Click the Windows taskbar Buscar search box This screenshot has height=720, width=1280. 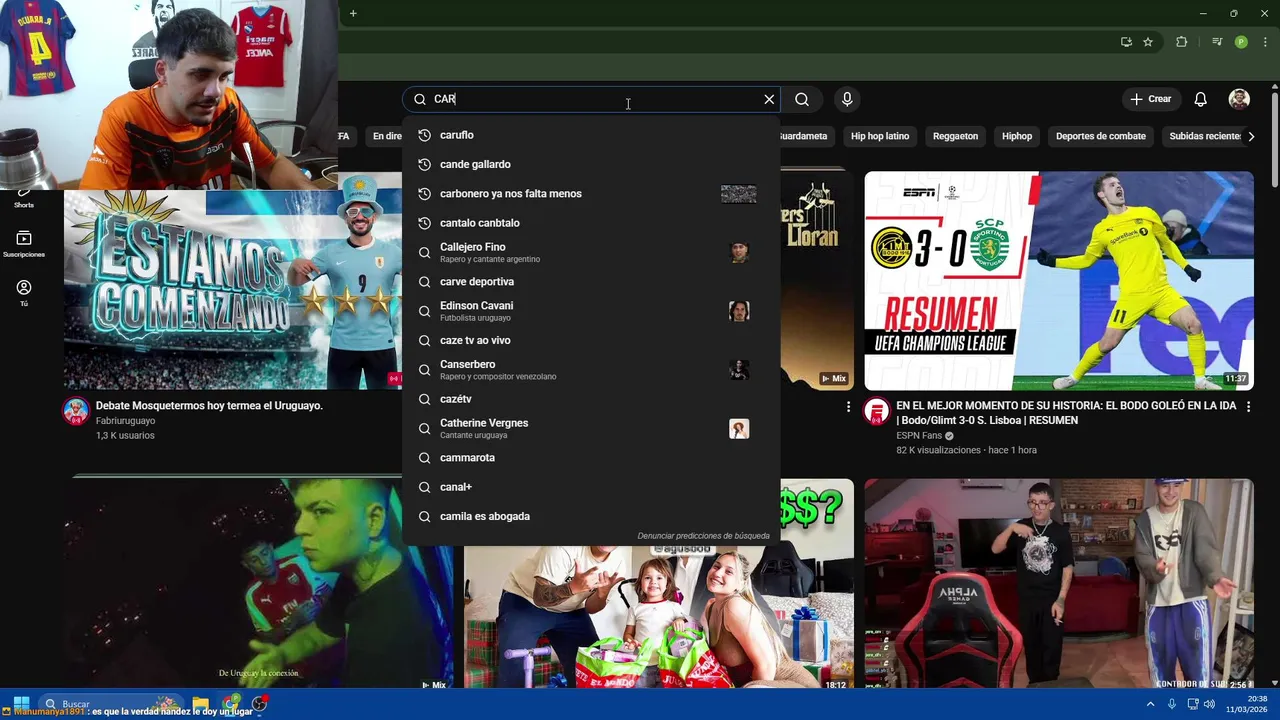(112, 704)
